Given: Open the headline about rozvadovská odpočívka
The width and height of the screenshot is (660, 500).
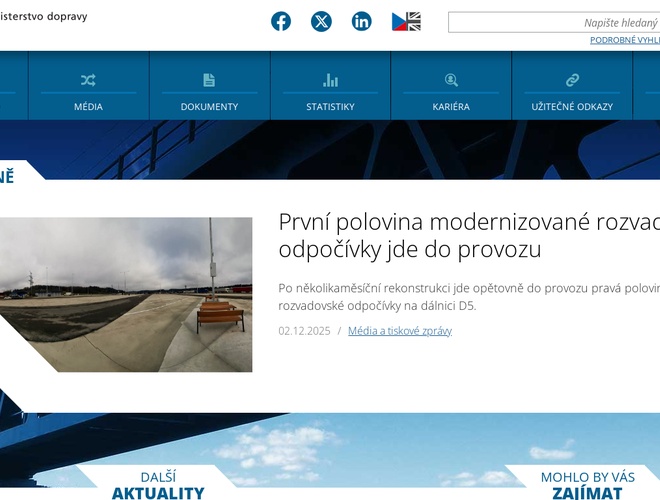Looking at the screenshot, I should (468, 235).
